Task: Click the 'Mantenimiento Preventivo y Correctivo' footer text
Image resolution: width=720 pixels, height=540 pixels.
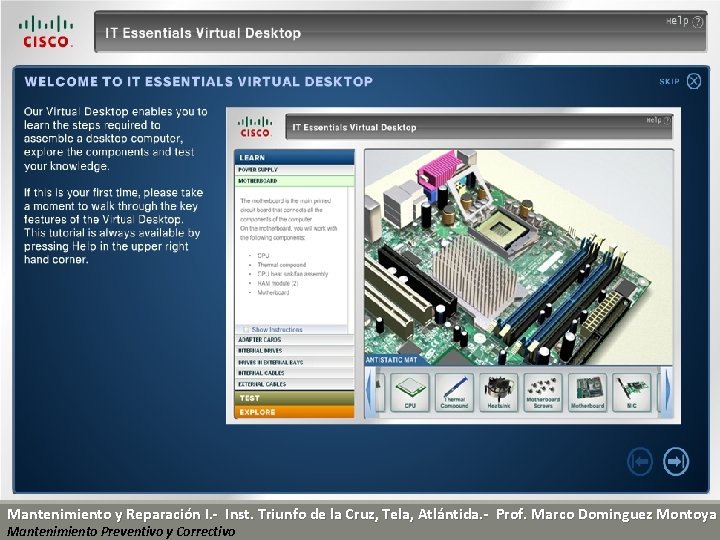Action: (121, 531)
